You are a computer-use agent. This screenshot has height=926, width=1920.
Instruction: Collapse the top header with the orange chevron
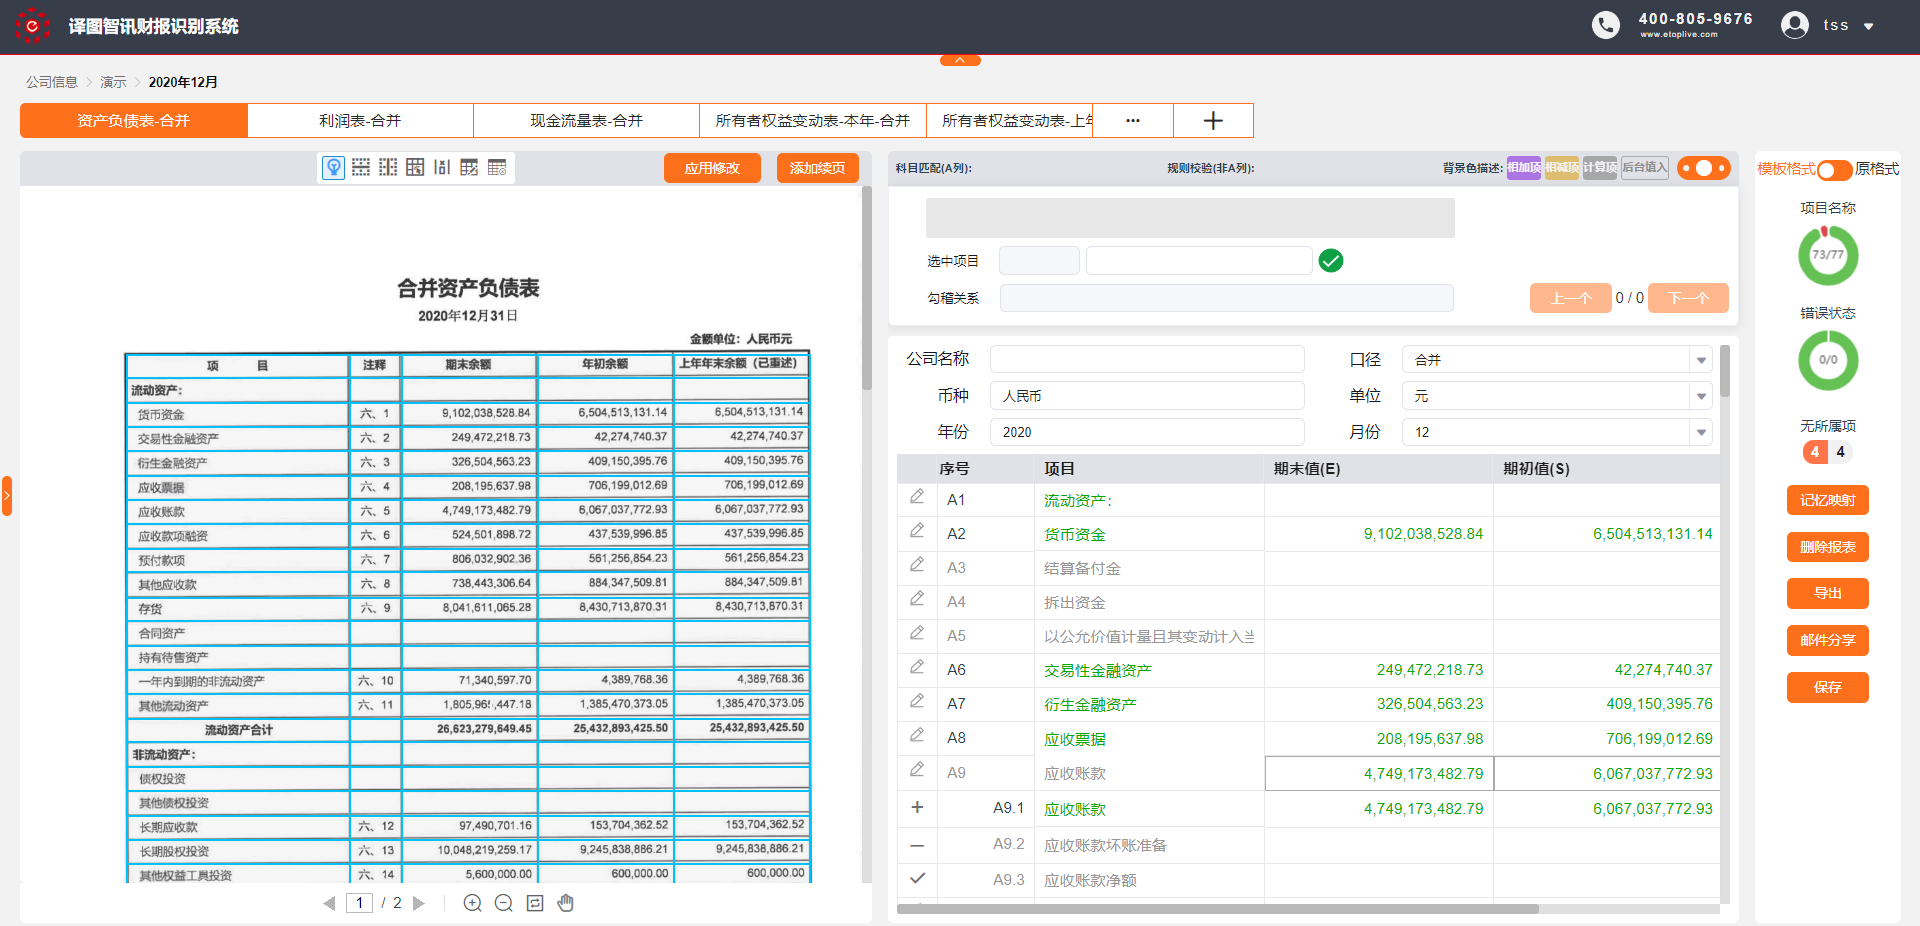(x=960, y=60)
